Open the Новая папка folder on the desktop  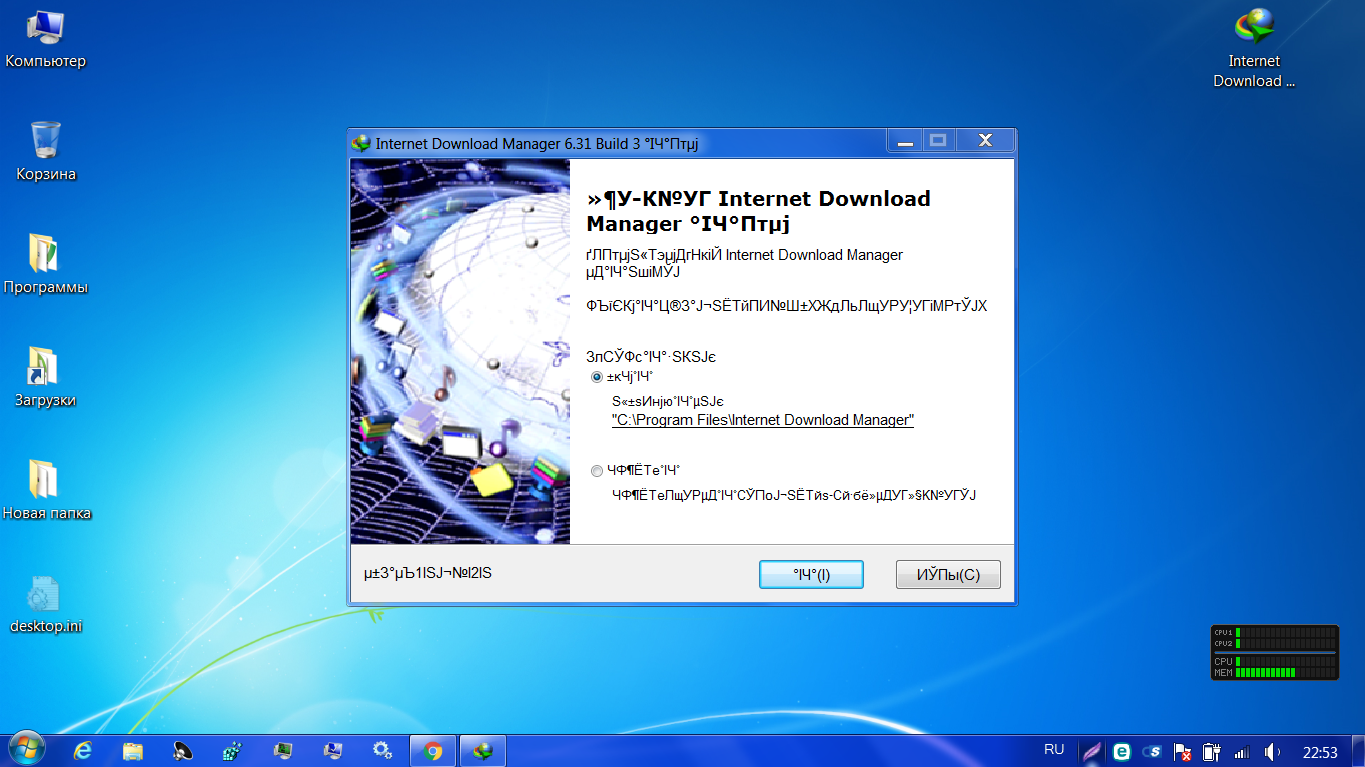(x=46, y=491)
